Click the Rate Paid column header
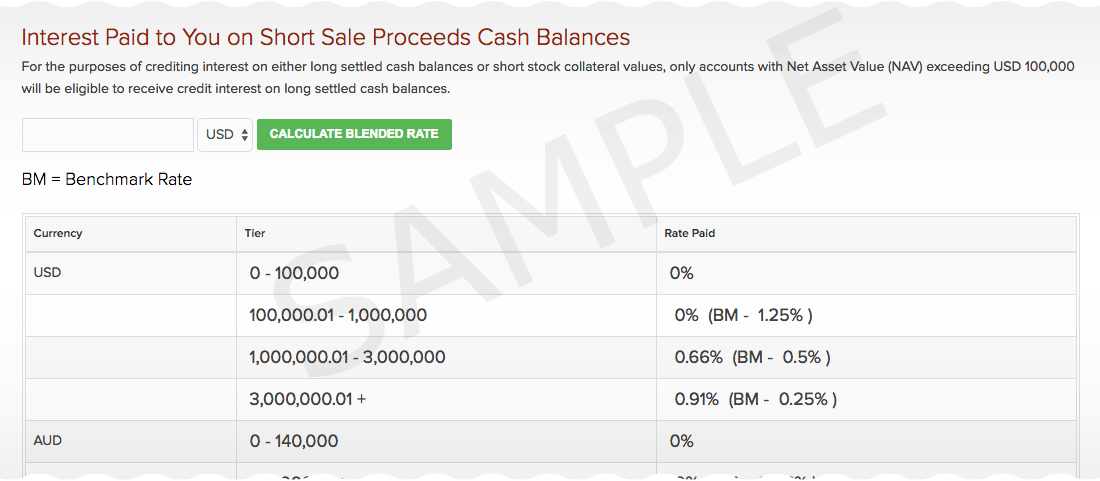 (x=690, y=233)
